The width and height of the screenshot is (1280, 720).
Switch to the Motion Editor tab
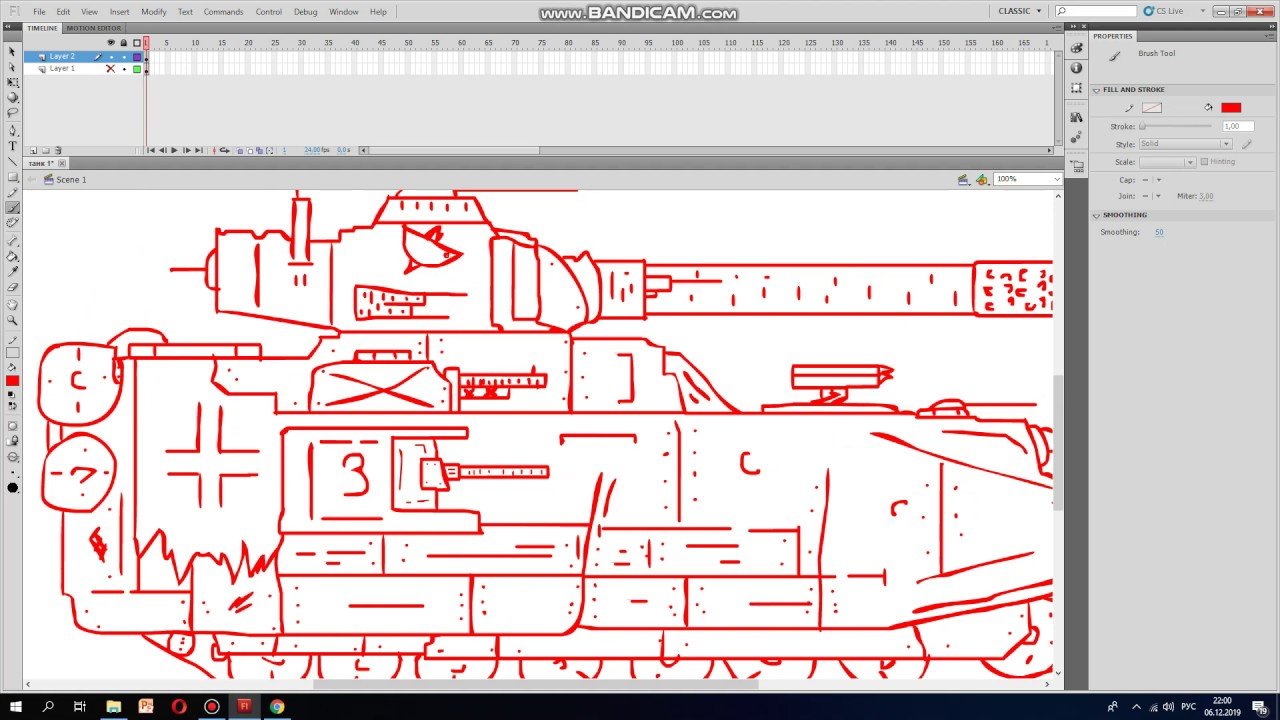tap(93, 28)
